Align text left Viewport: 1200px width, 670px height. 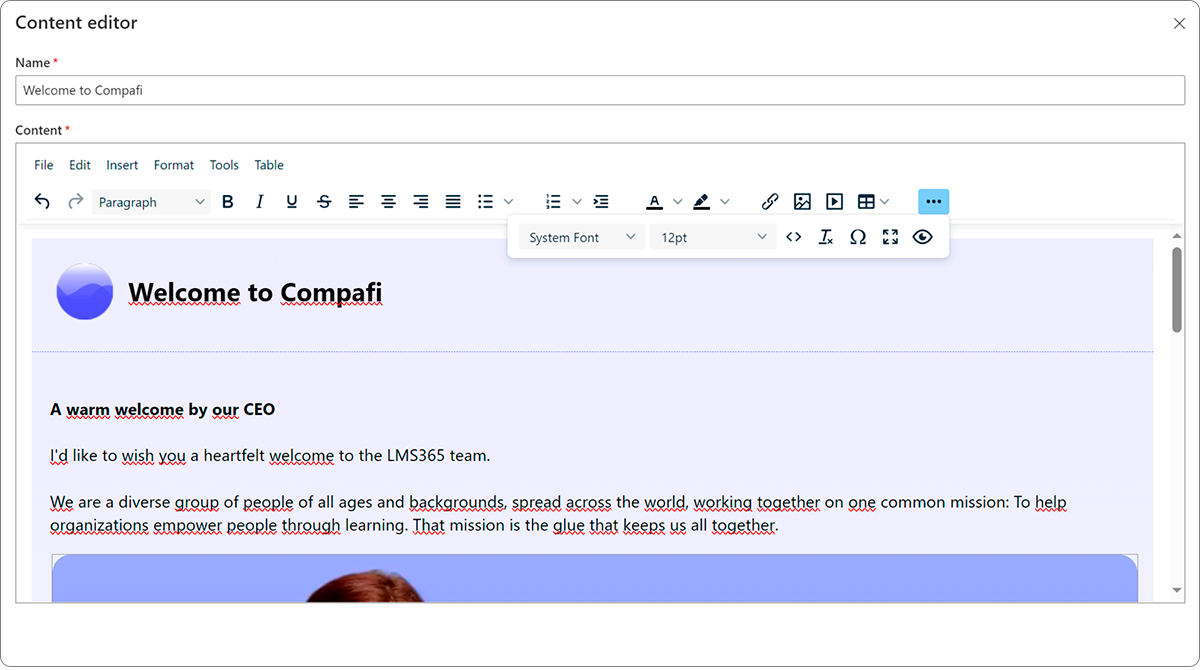point(356,202)
